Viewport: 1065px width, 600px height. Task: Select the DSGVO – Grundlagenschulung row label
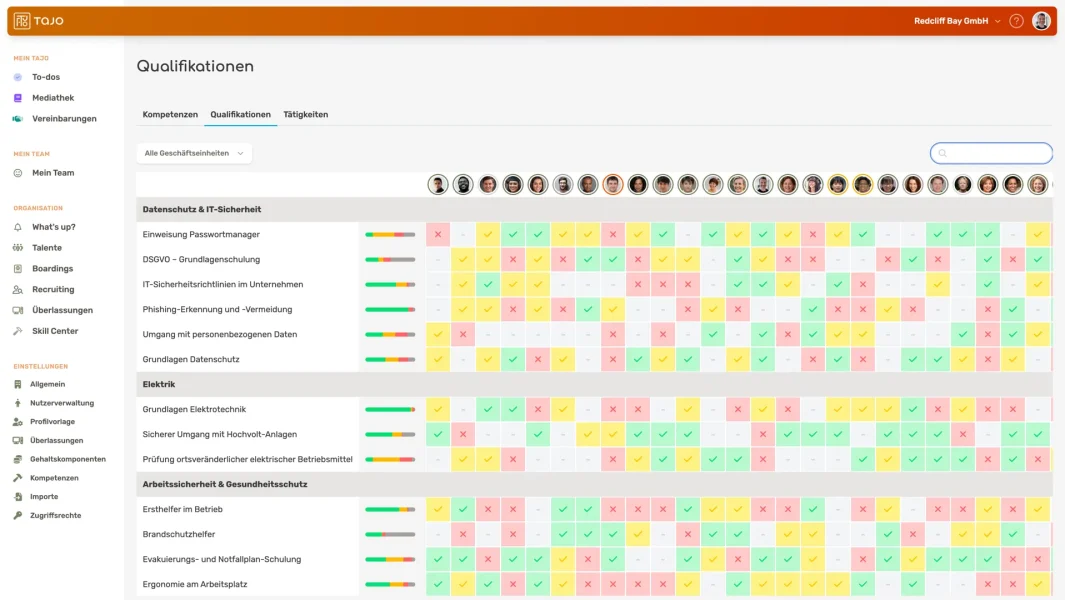pos(201,260)
